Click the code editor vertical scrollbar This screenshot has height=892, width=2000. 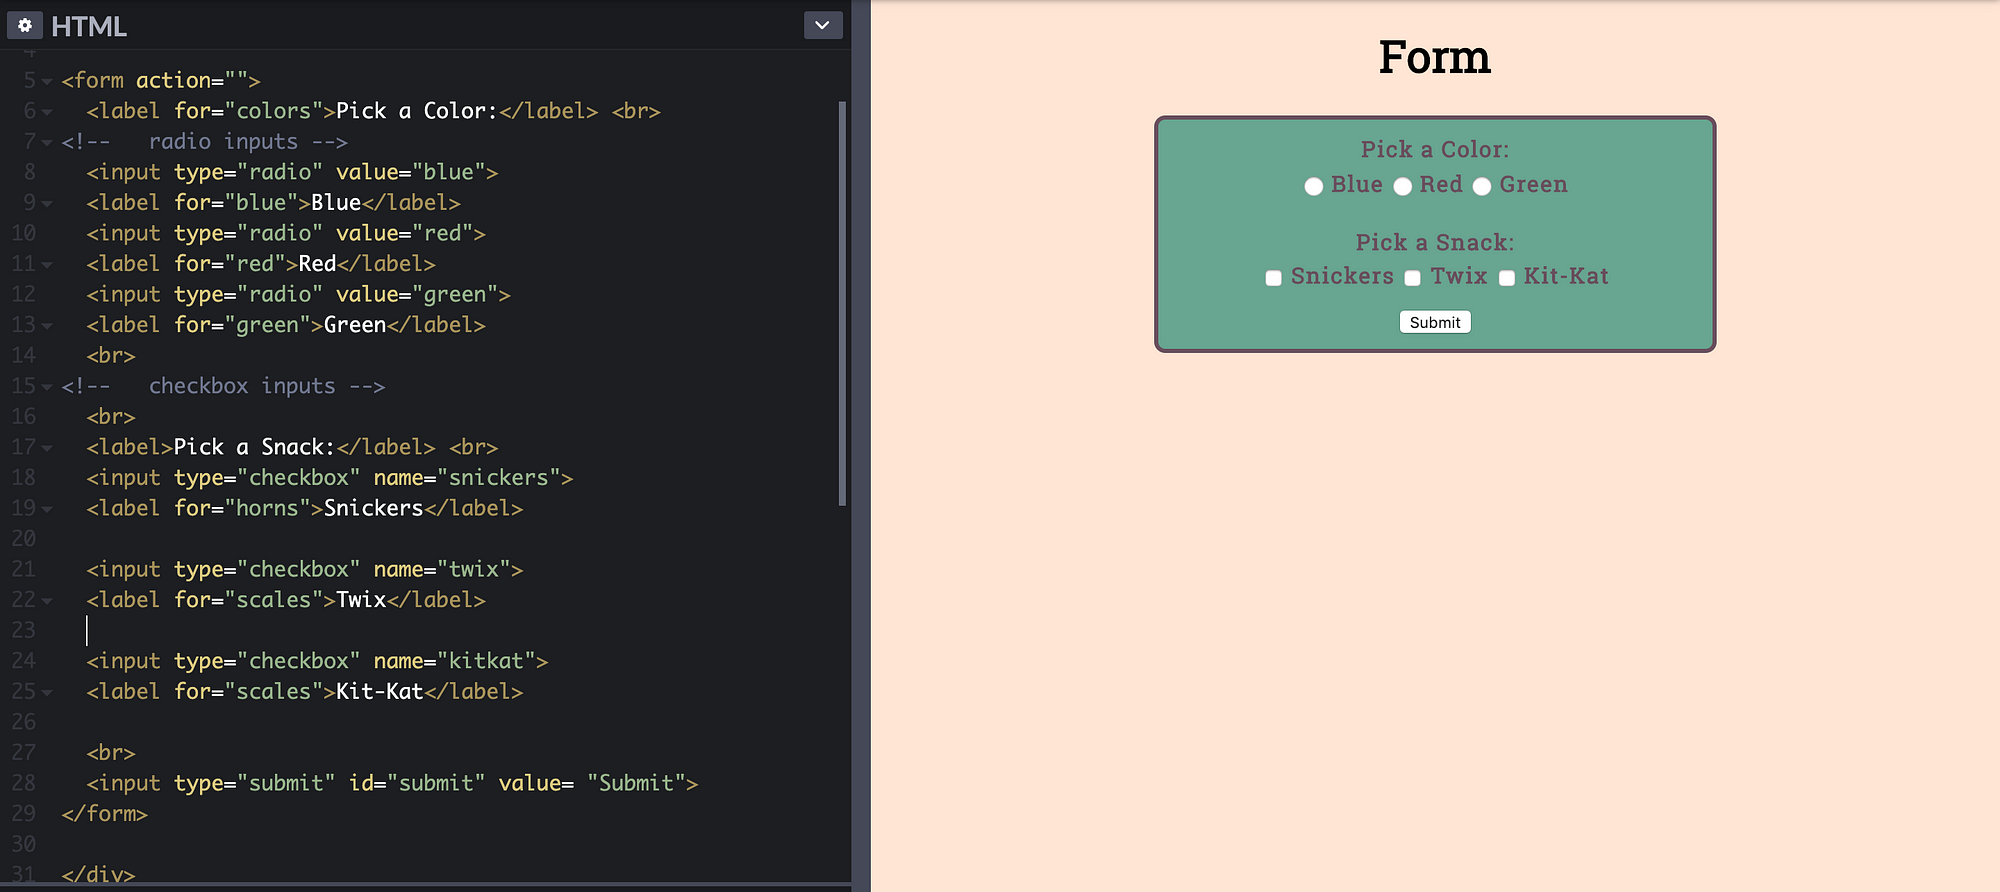click(x=842, y=303)
